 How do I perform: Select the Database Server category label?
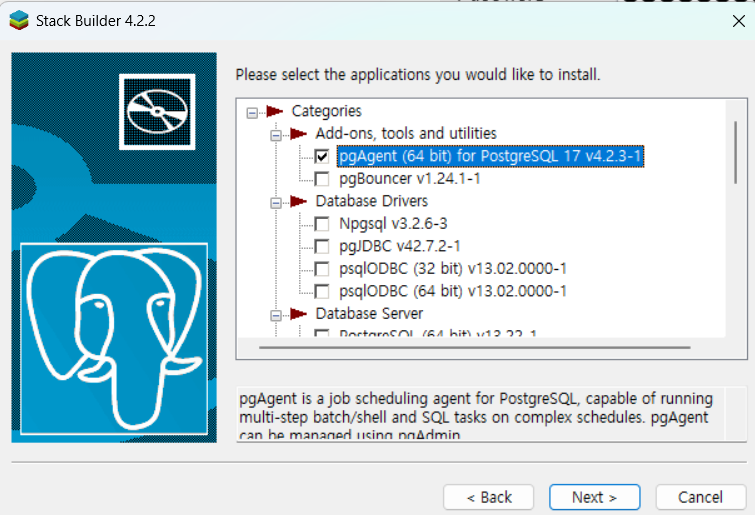click(x=369, y=313)
